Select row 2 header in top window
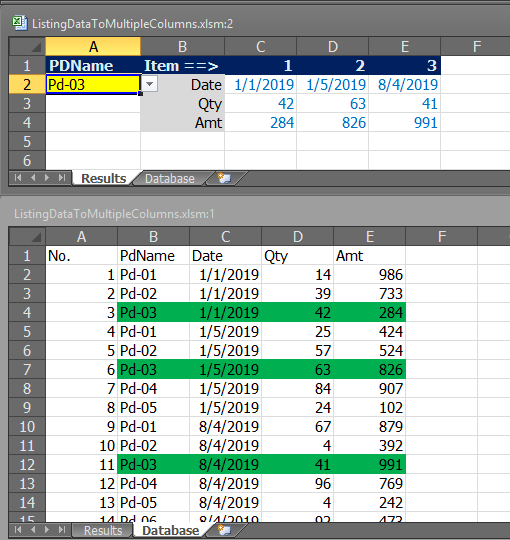Screen dimensions: 510x540 [27, 84]
